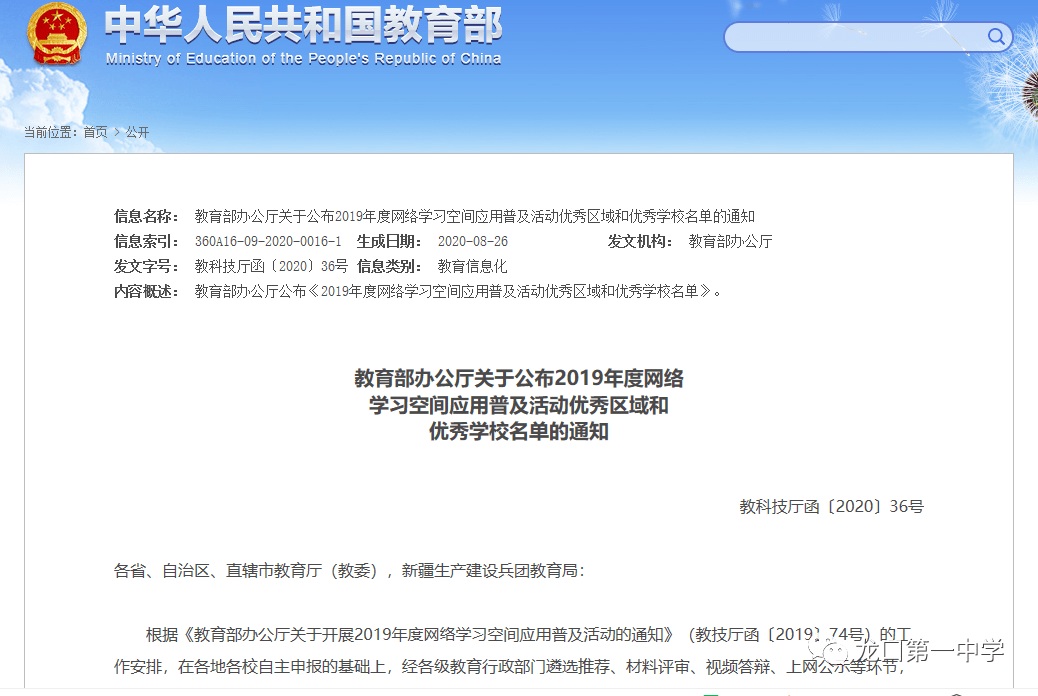Click the 发文字号 label

pyautogui.click(x=146, y=266)
